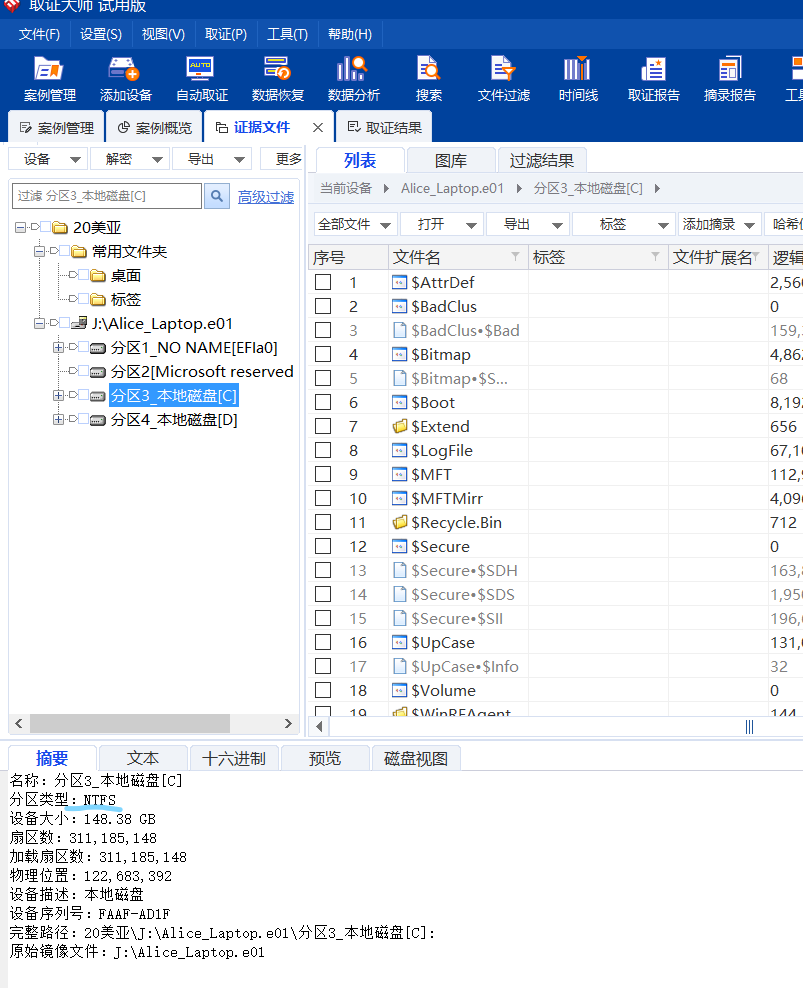
Task: Open 文件过滤 (File Filter) tool
Action: tap(505, 79)
